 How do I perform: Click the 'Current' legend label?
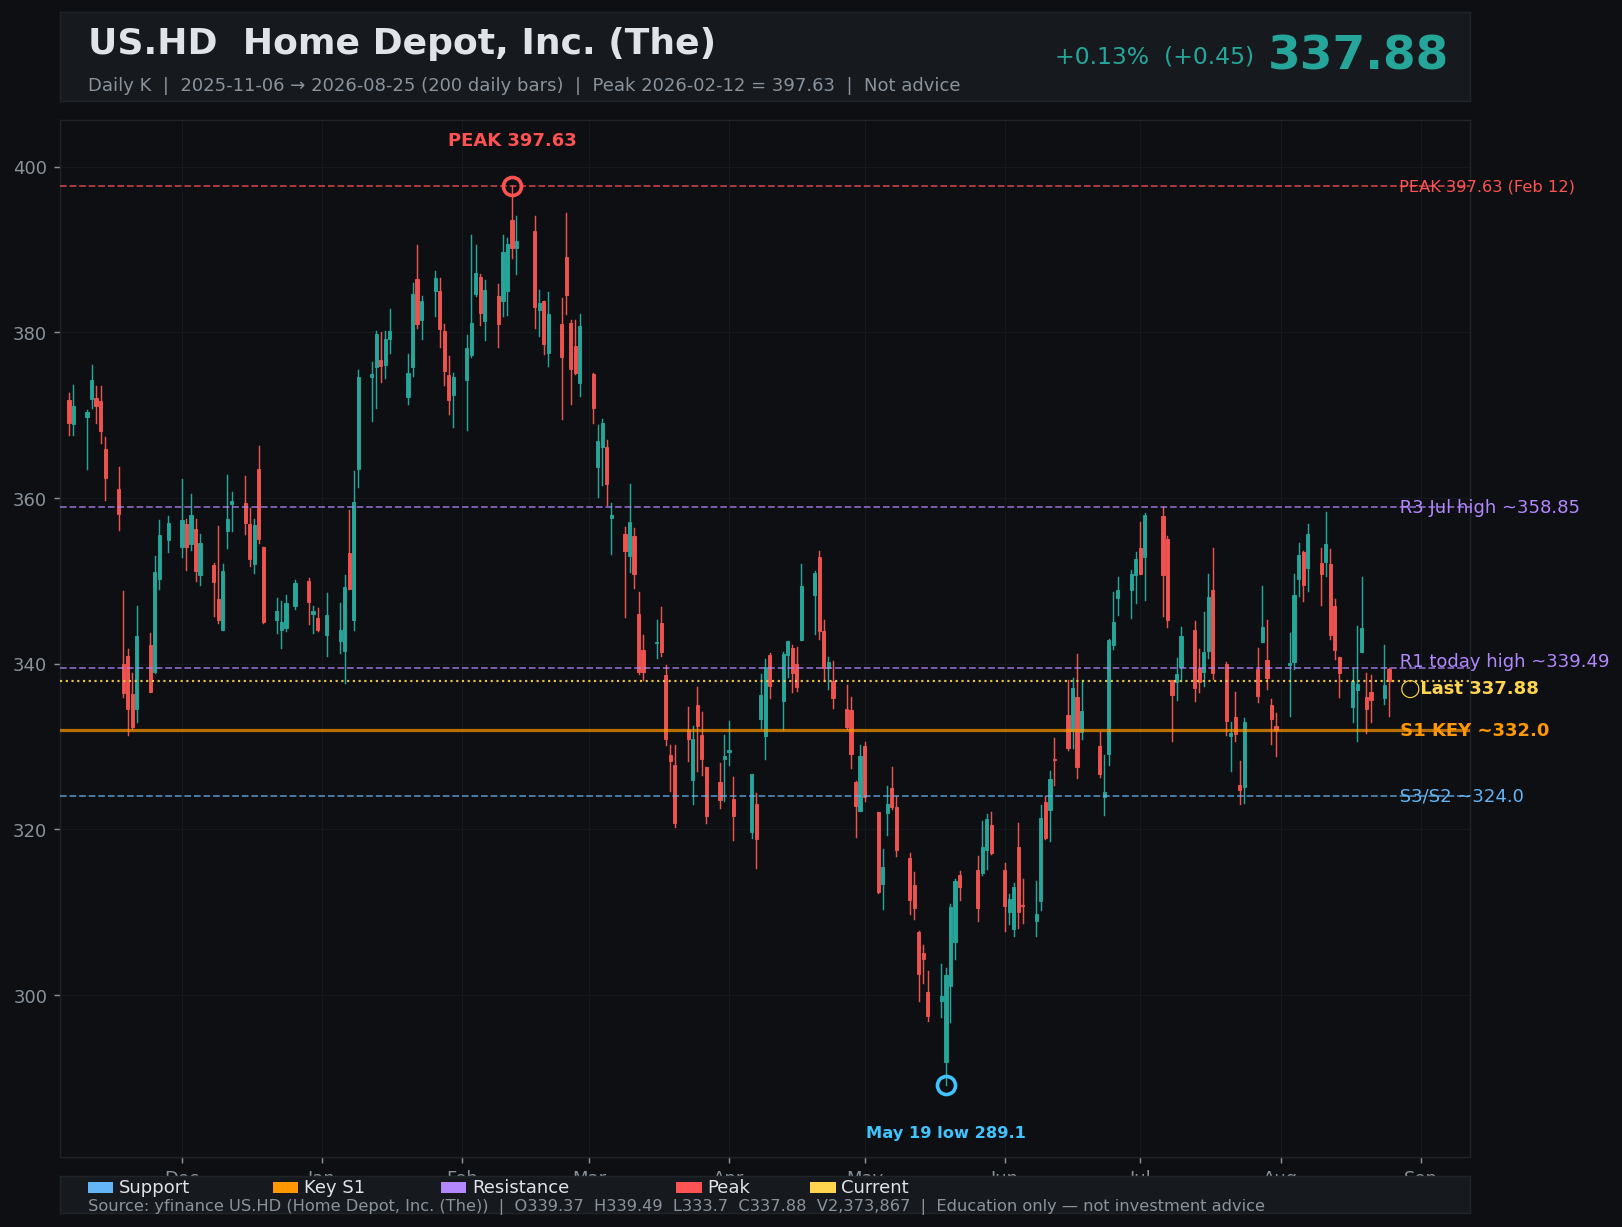pos(874,1187)
